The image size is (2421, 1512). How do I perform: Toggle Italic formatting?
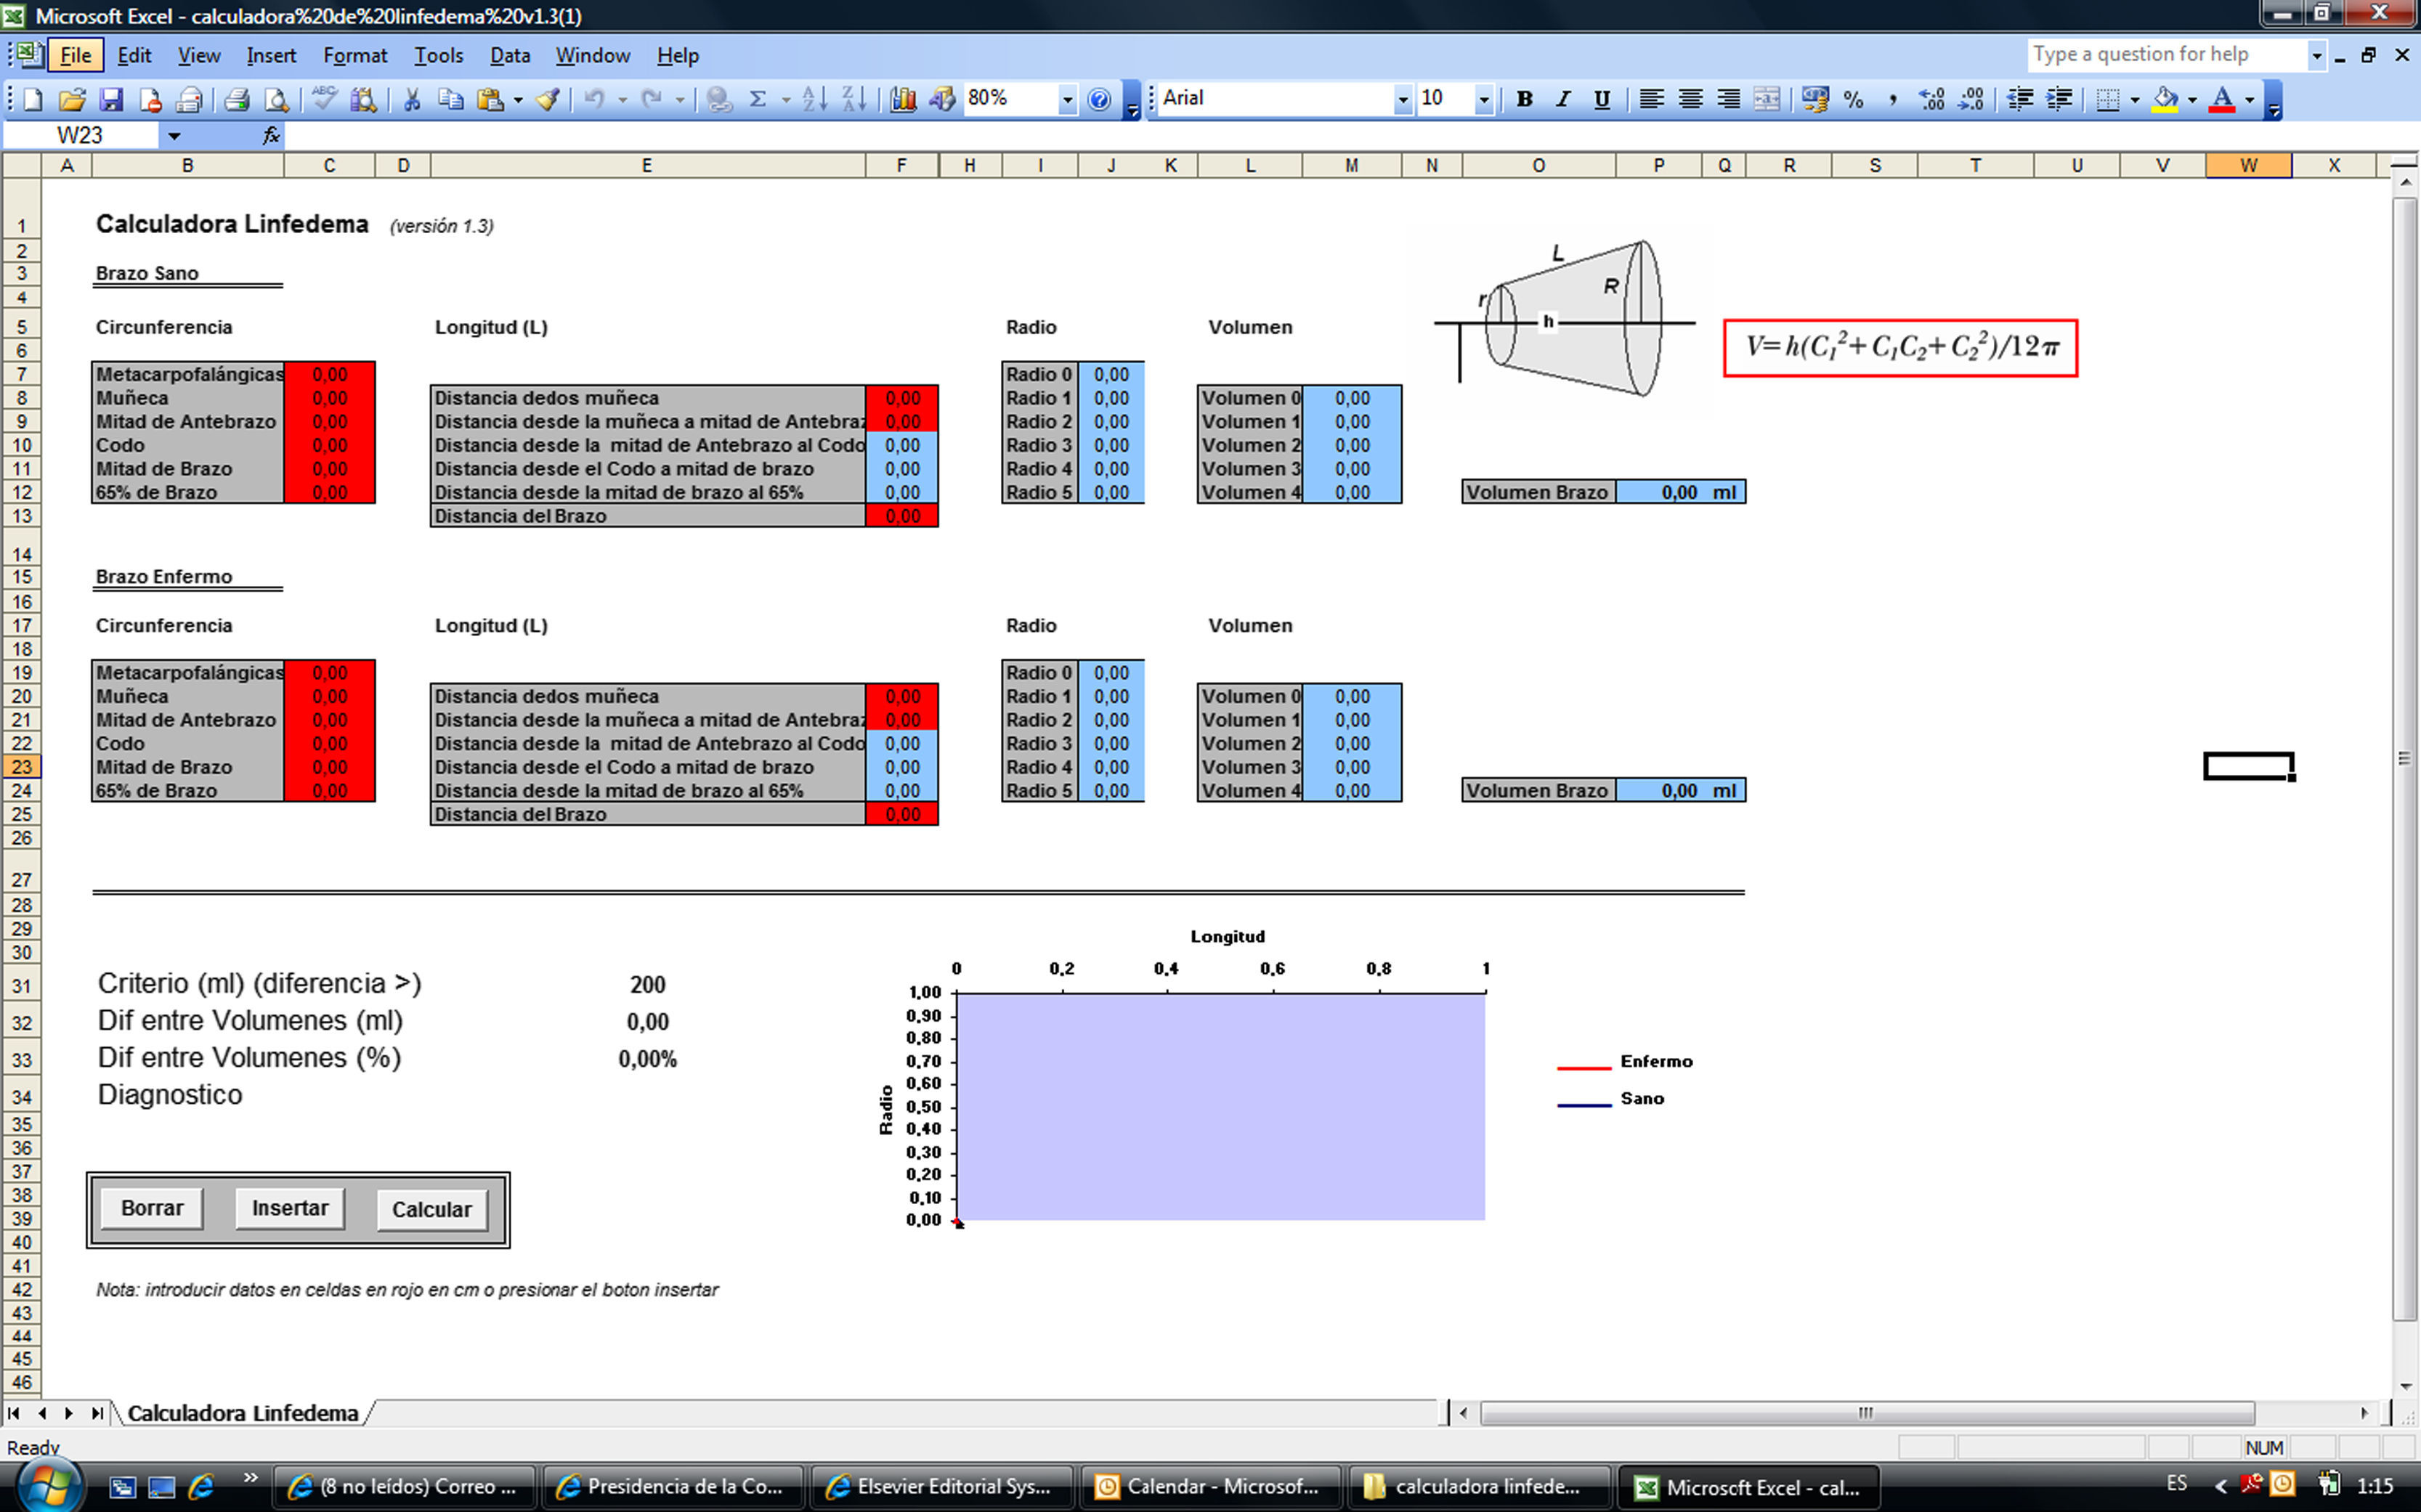1563,99
